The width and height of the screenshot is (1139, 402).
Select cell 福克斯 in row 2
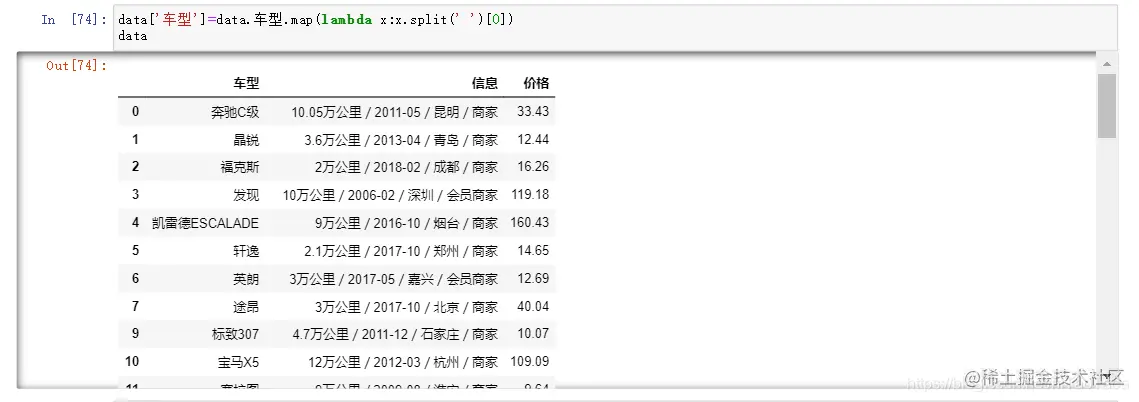[240, 167]
